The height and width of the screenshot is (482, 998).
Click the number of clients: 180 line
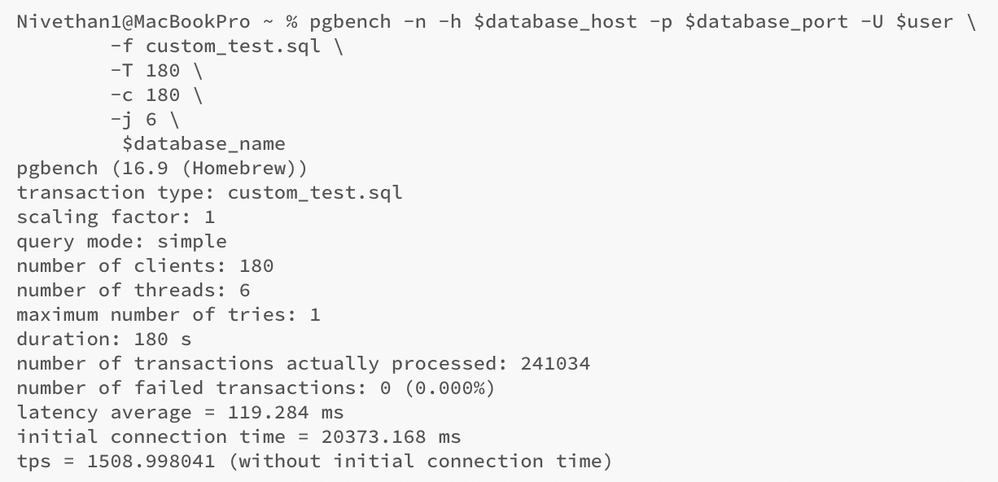145,265
